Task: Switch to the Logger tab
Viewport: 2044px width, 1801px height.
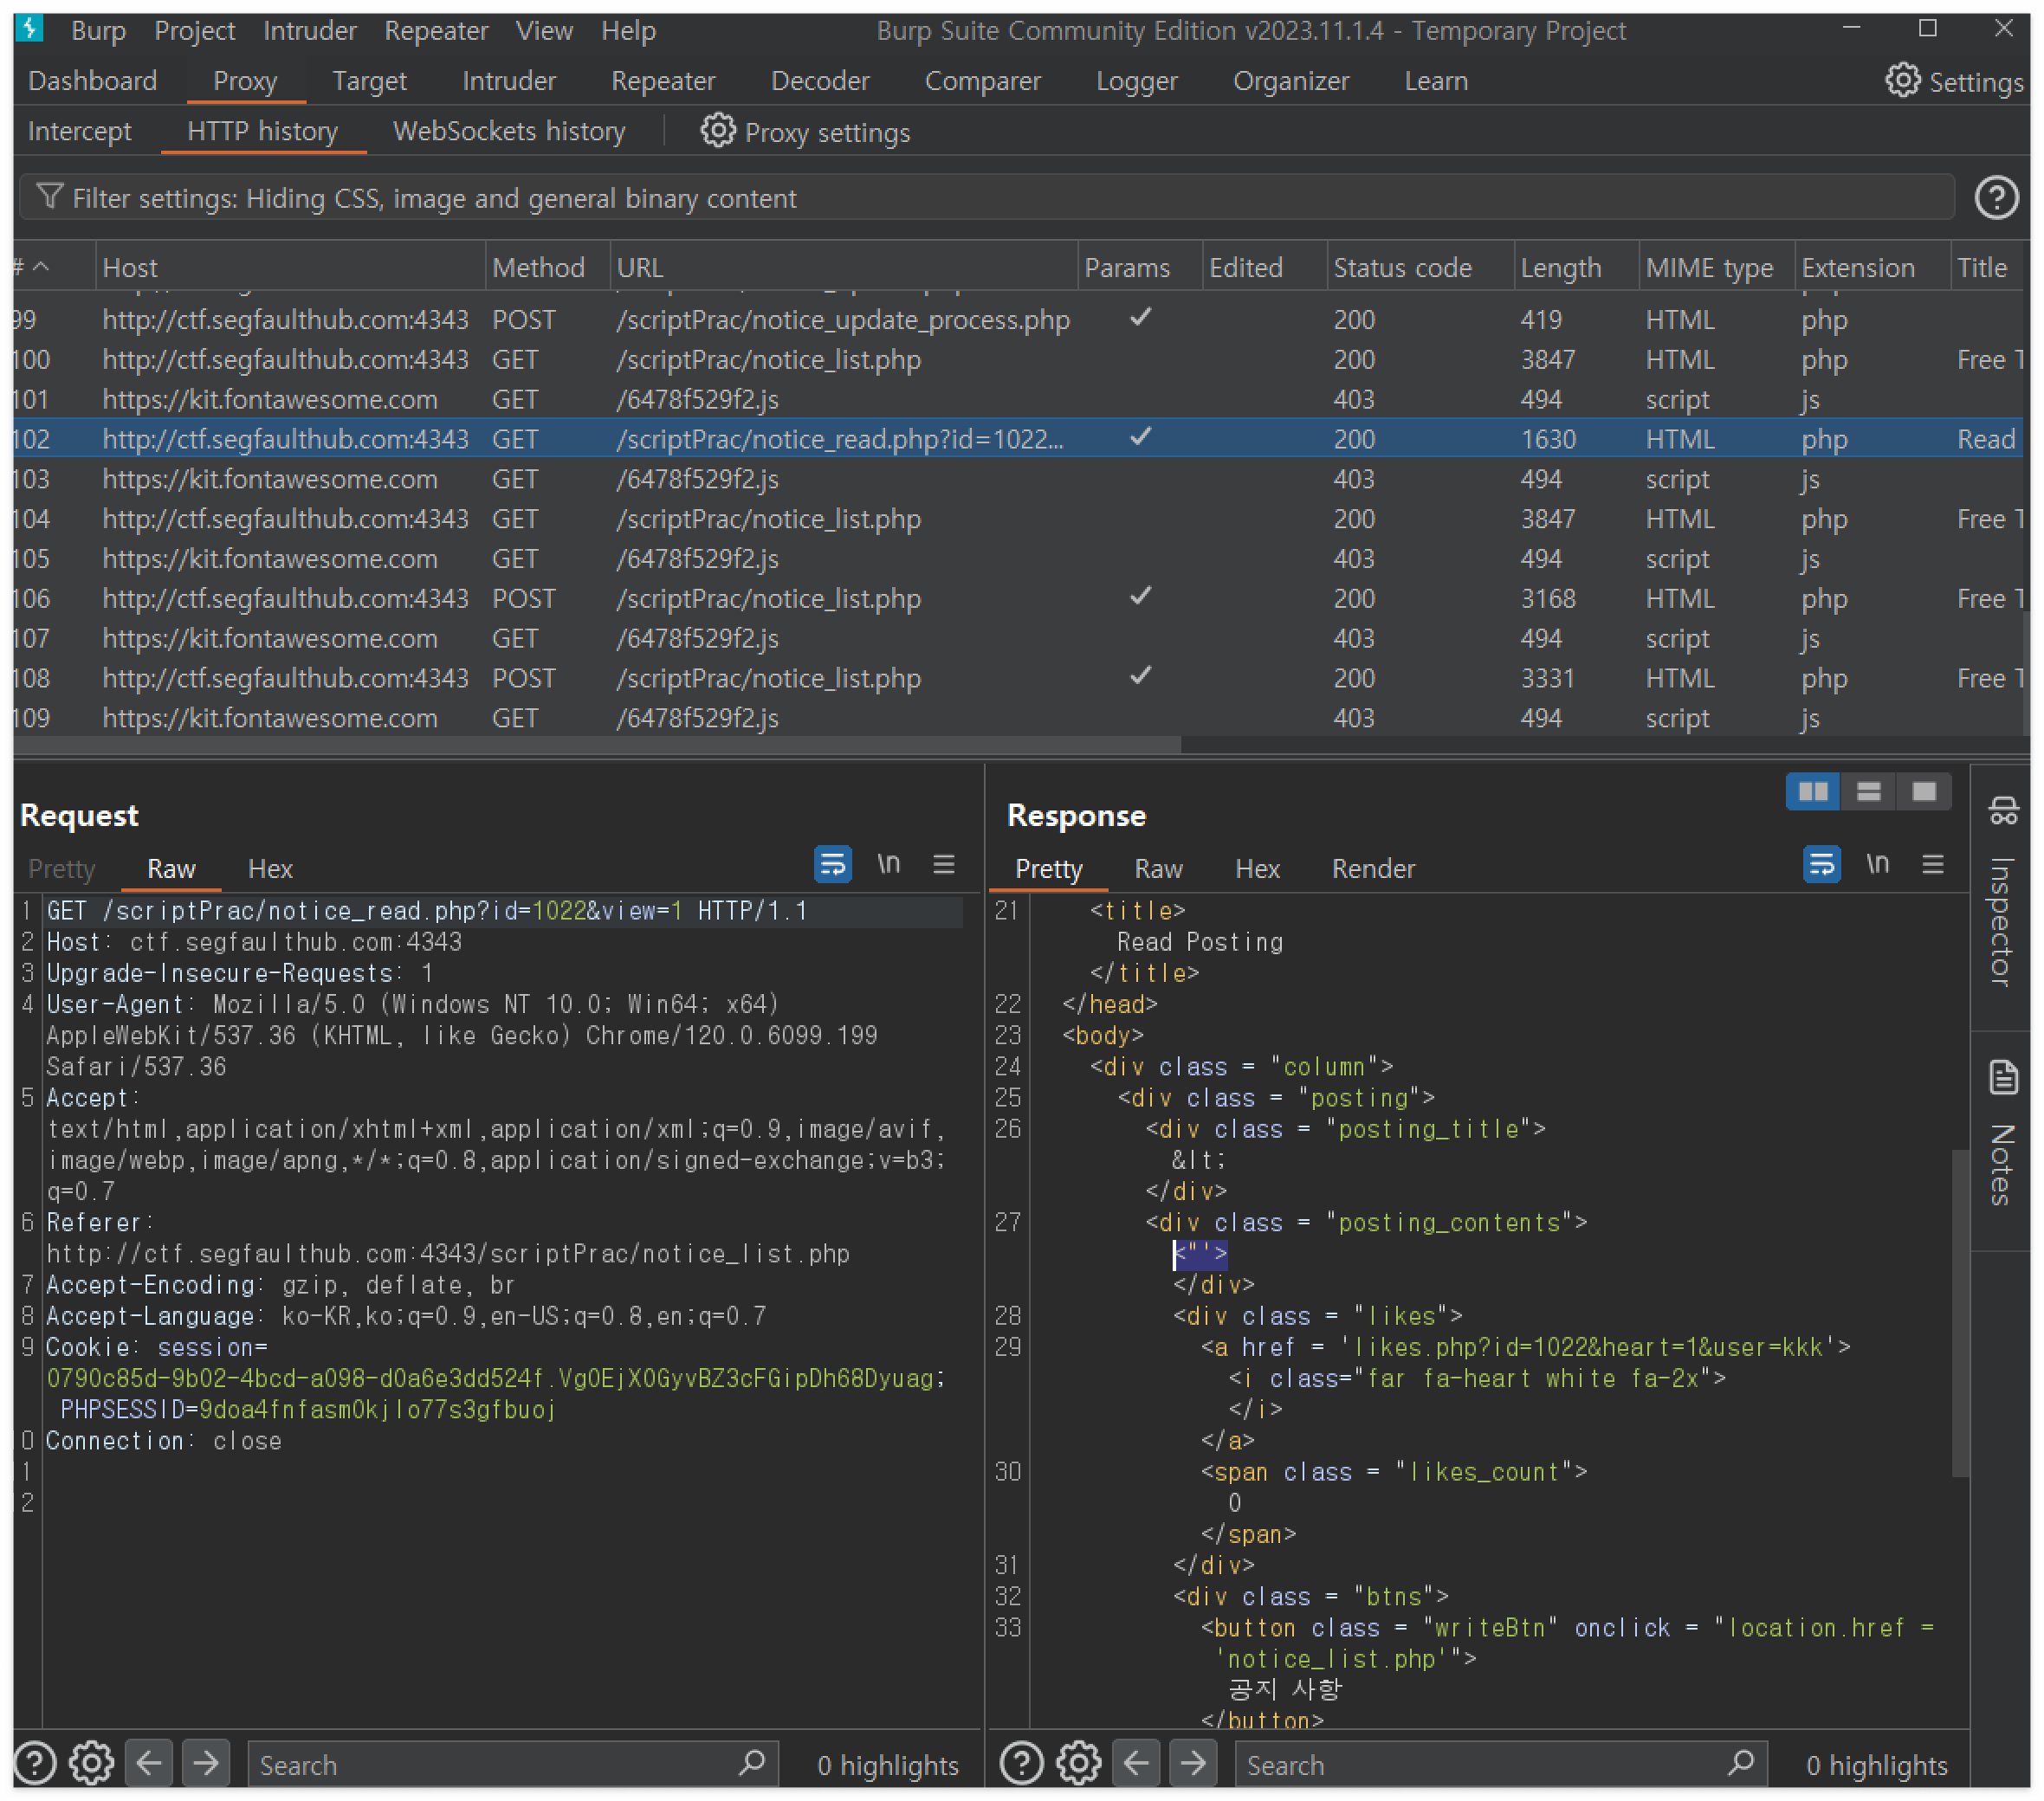Action: click(1136, 81)
